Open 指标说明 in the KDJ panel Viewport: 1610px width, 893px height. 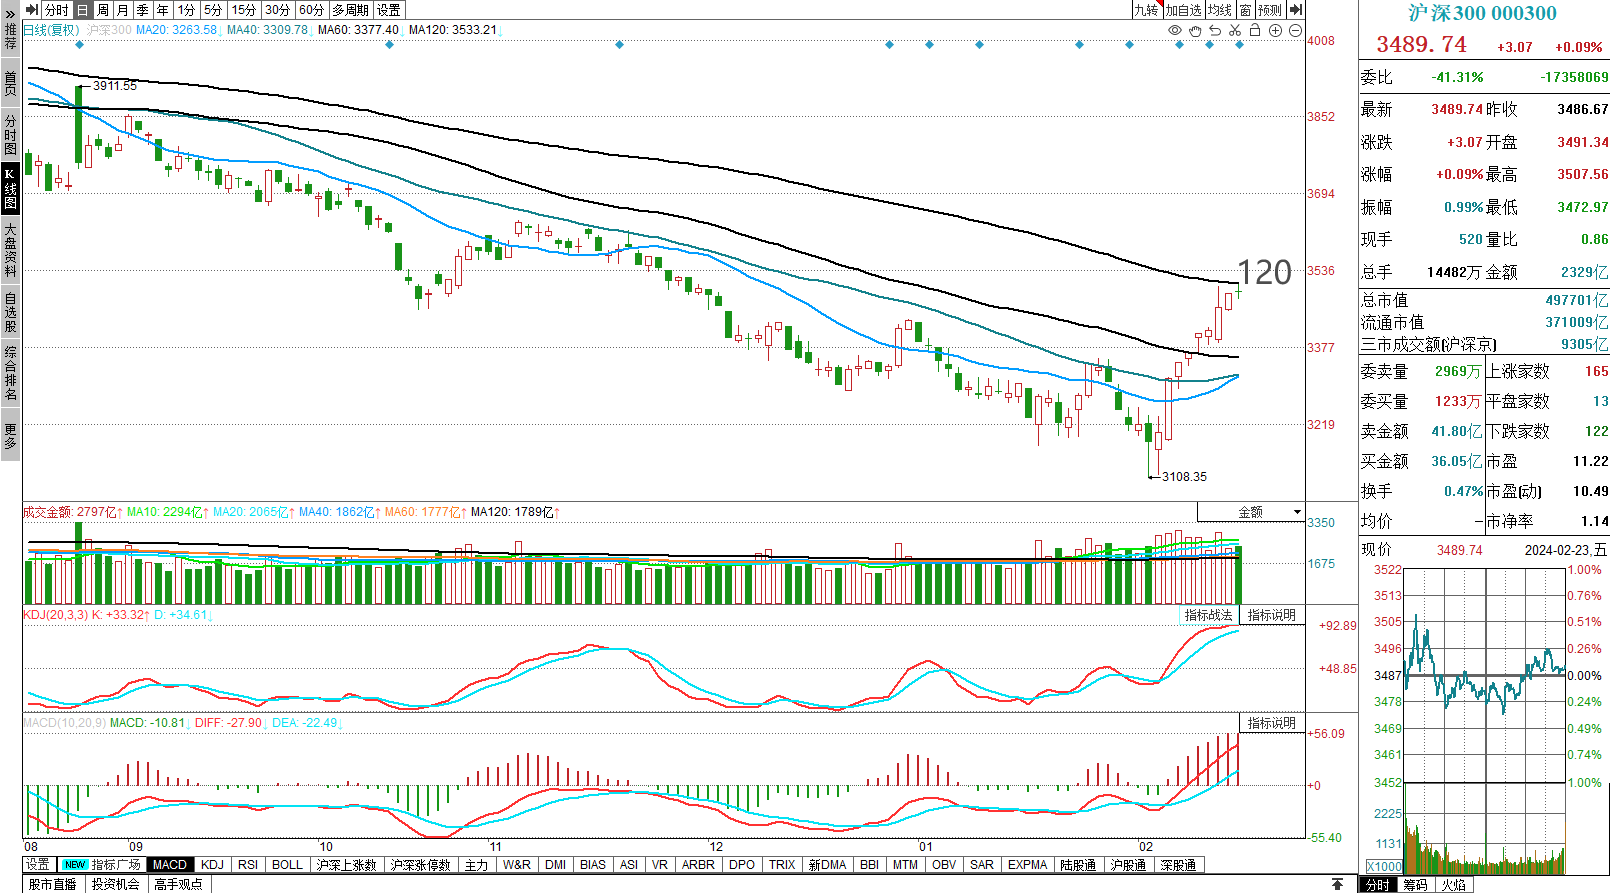(1271, 615)
